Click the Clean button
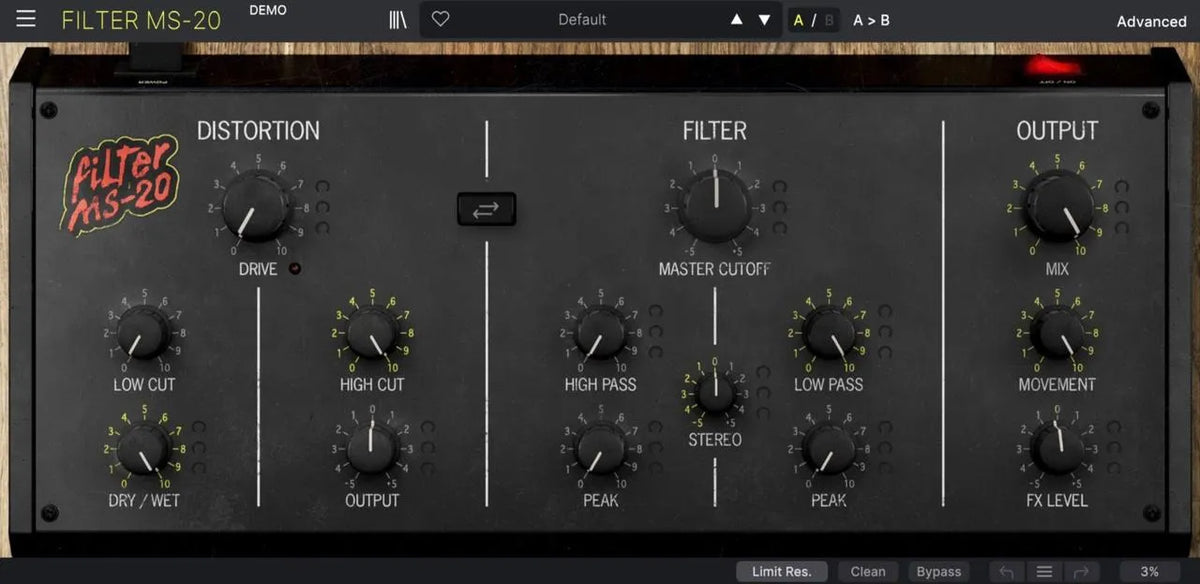1200x584 pixels. click(868, 571)
